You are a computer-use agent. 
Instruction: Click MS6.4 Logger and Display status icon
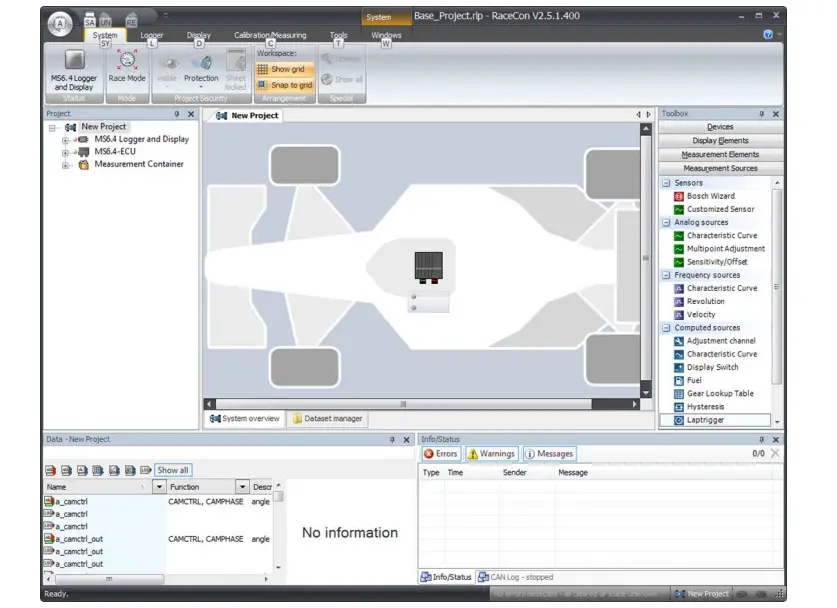tap(74, 60)
